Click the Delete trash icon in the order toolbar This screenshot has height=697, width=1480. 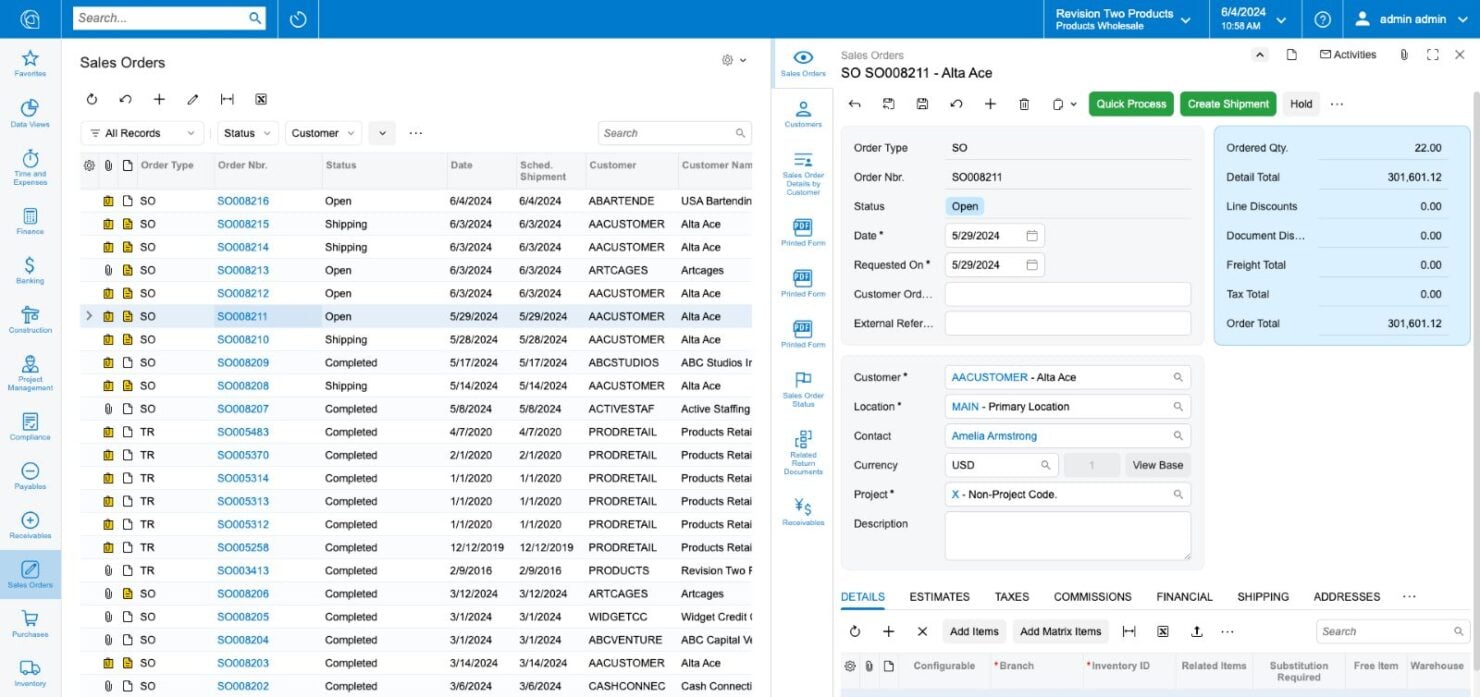(x=1024, y=103)
